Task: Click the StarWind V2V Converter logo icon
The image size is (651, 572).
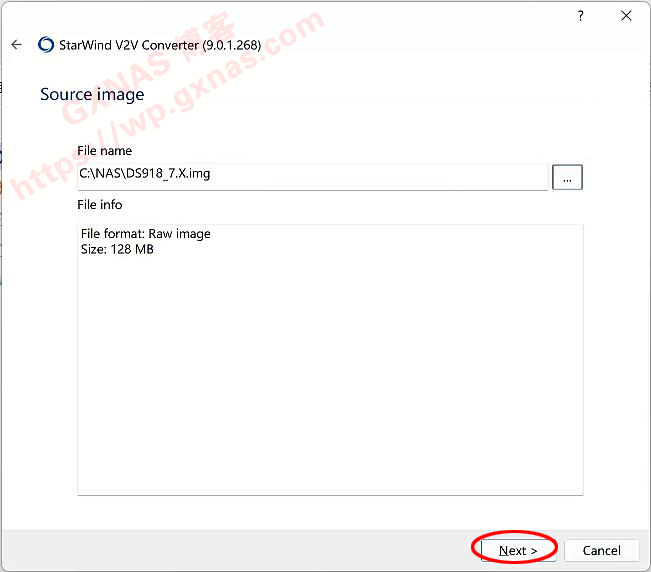Action: click(x=45, y=44)
